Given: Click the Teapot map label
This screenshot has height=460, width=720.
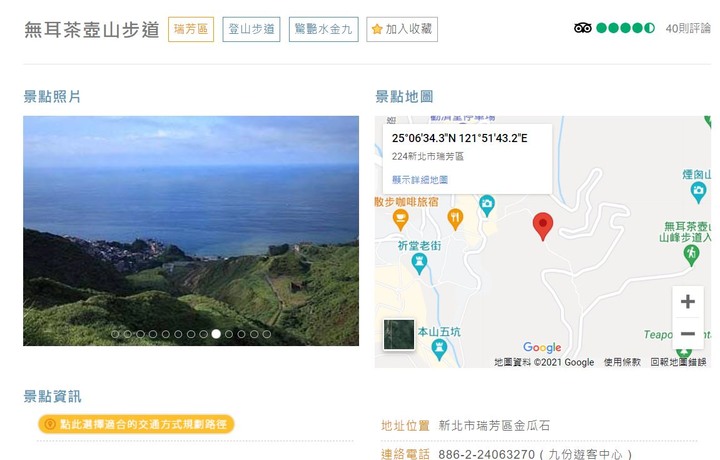Looking at the screenshot, I should pos(658,335).
